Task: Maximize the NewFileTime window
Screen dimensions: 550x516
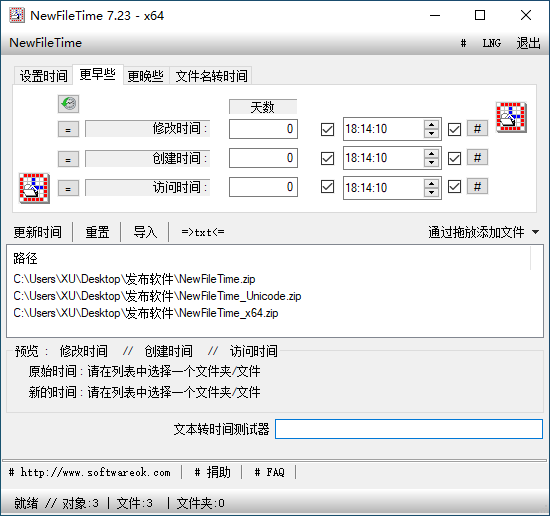Action: [480, 15]
